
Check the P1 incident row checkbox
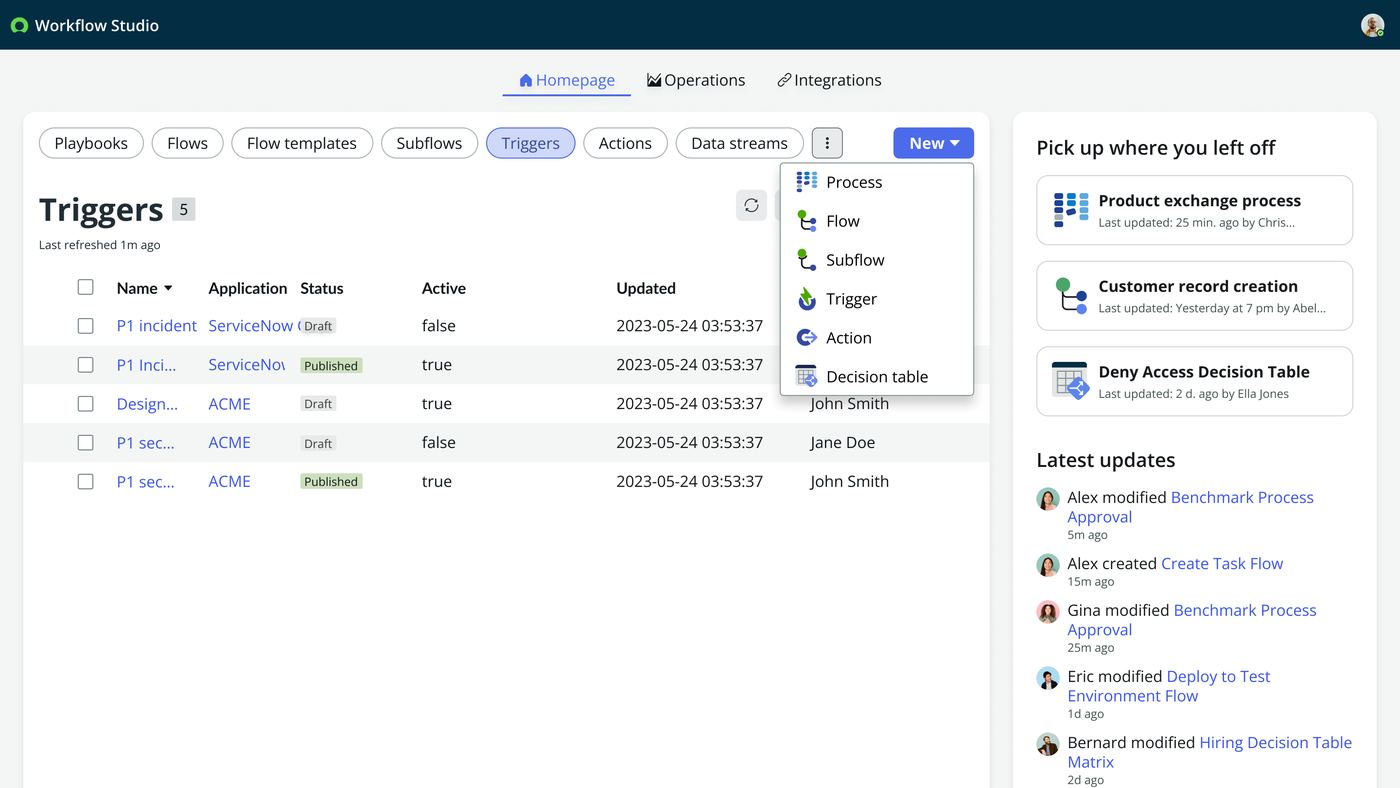coord(85,326)
